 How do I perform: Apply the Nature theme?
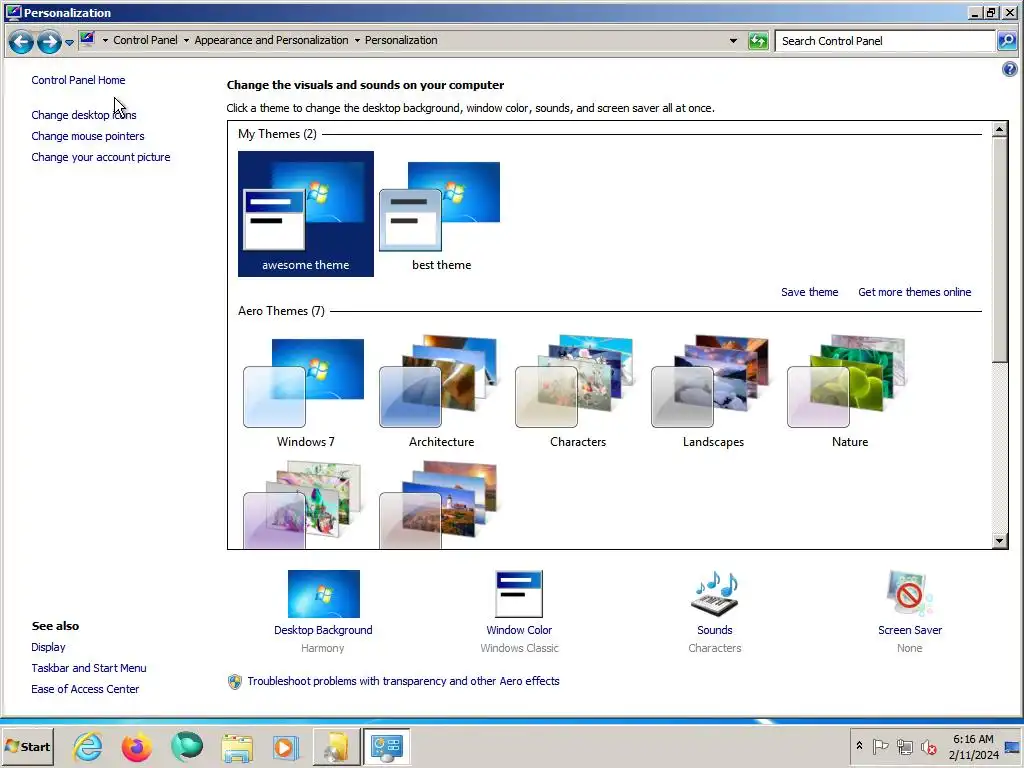849,391
